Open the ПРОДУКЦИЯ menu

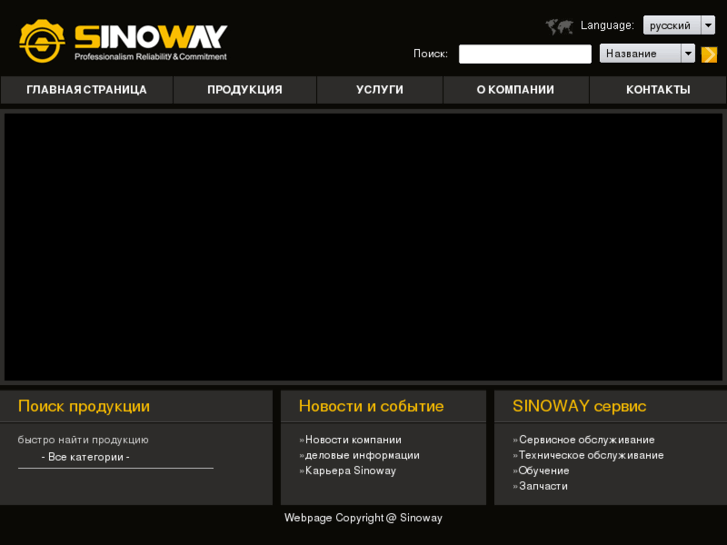[245, 90]
